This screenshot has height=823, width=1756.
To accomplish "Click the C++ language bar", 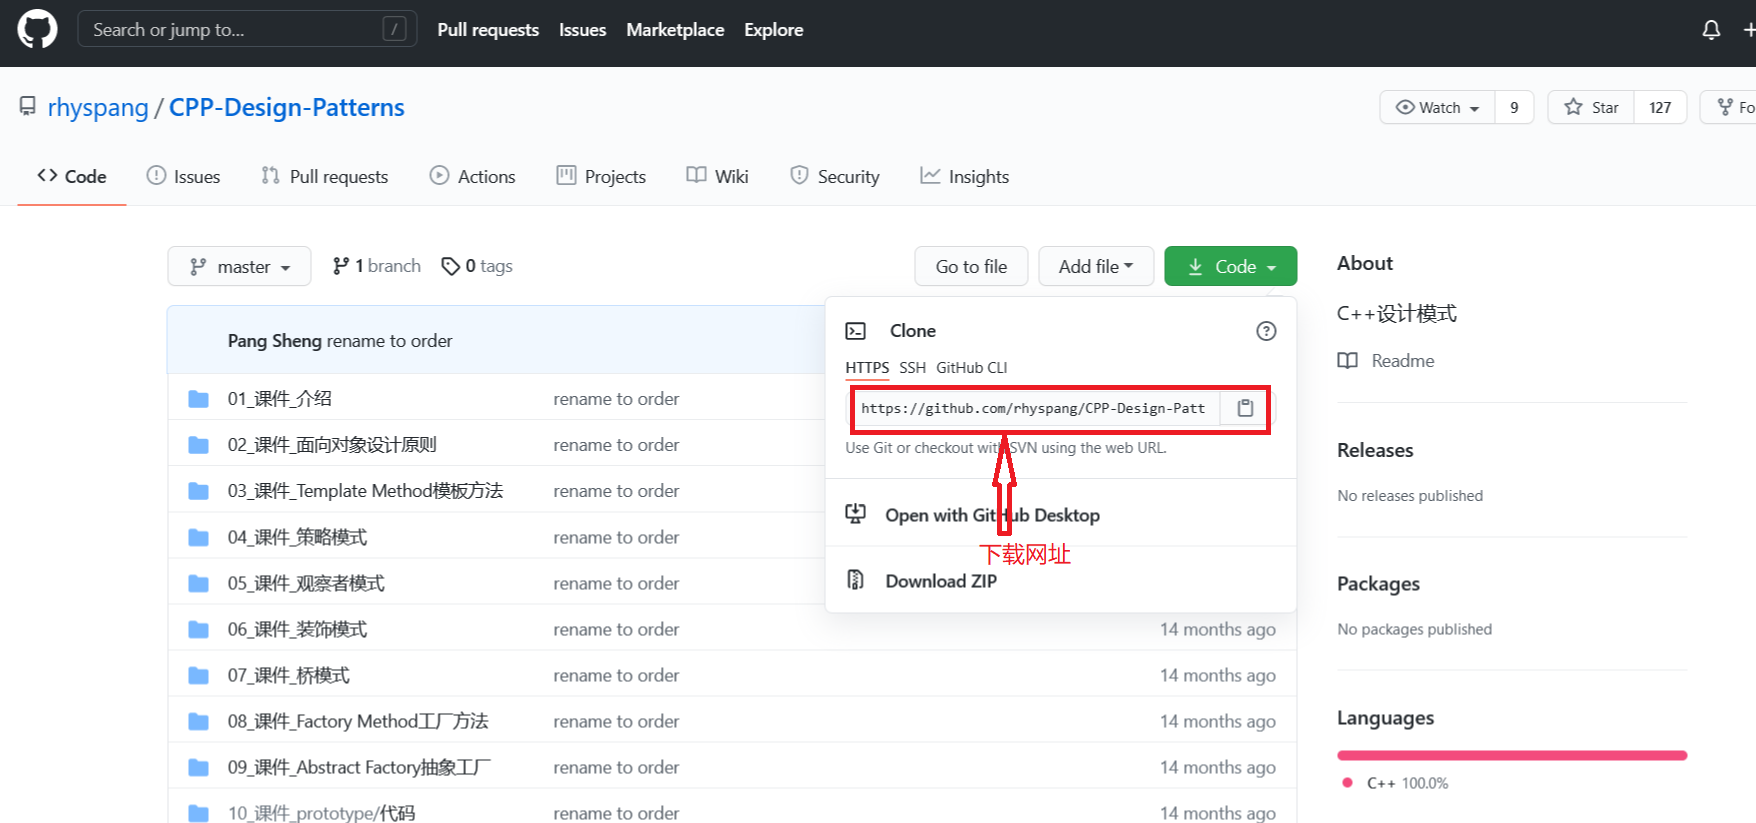I will coord(1512,755).
